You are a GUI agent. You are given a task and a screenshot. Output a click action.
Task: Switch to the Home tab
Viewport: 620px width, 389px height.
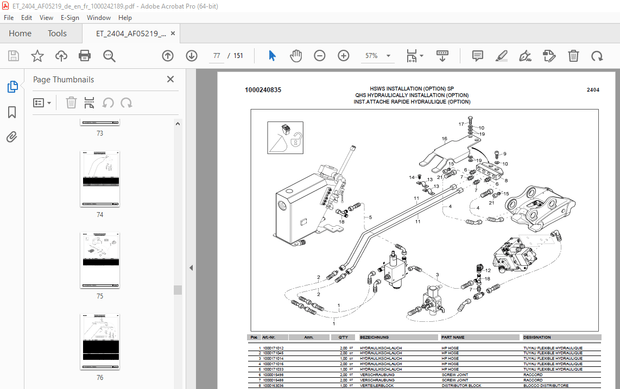20,34
